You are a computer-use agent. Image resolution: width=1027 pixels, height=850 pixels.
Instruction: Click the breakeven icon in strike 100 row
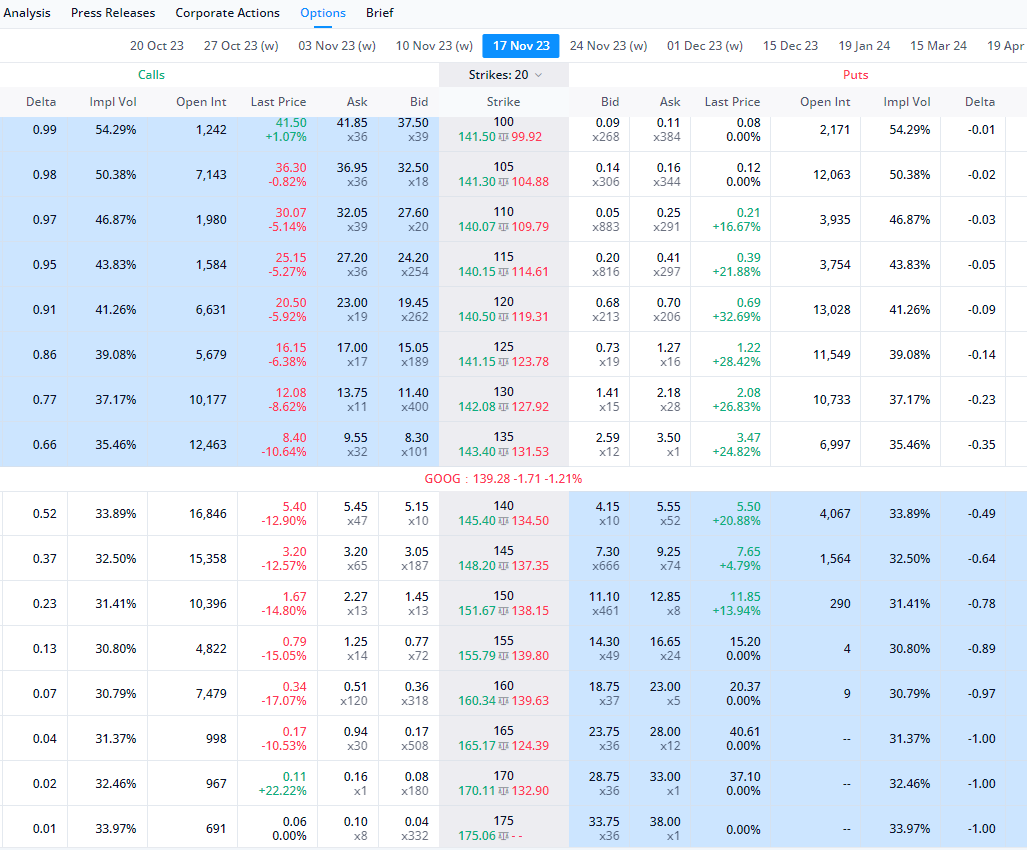pos(503,137)
